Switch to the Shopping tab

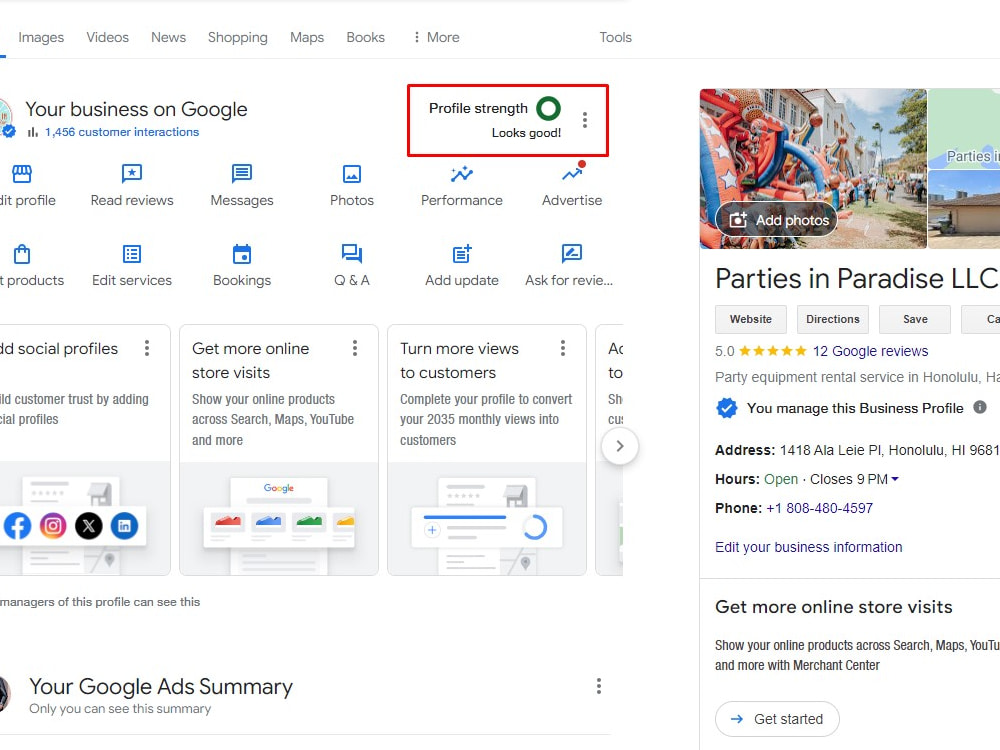click(237, 37)
